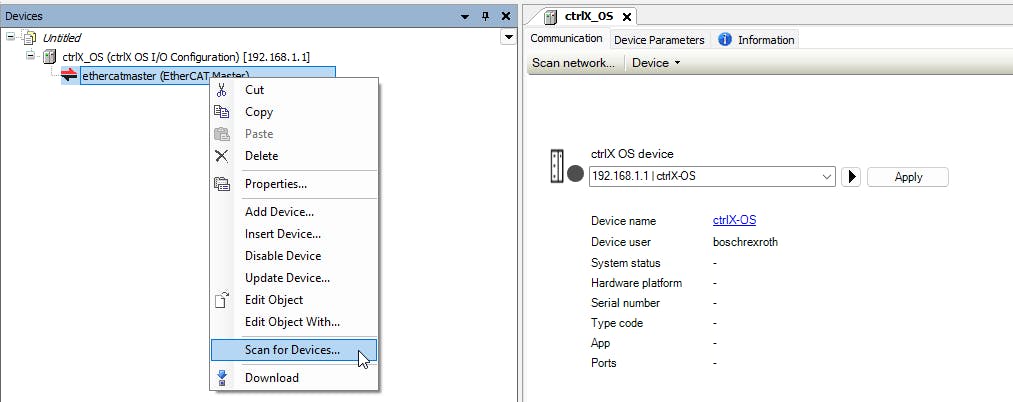
Task: Click the Properties icon in menu
Action: click(x=222, y=184)
